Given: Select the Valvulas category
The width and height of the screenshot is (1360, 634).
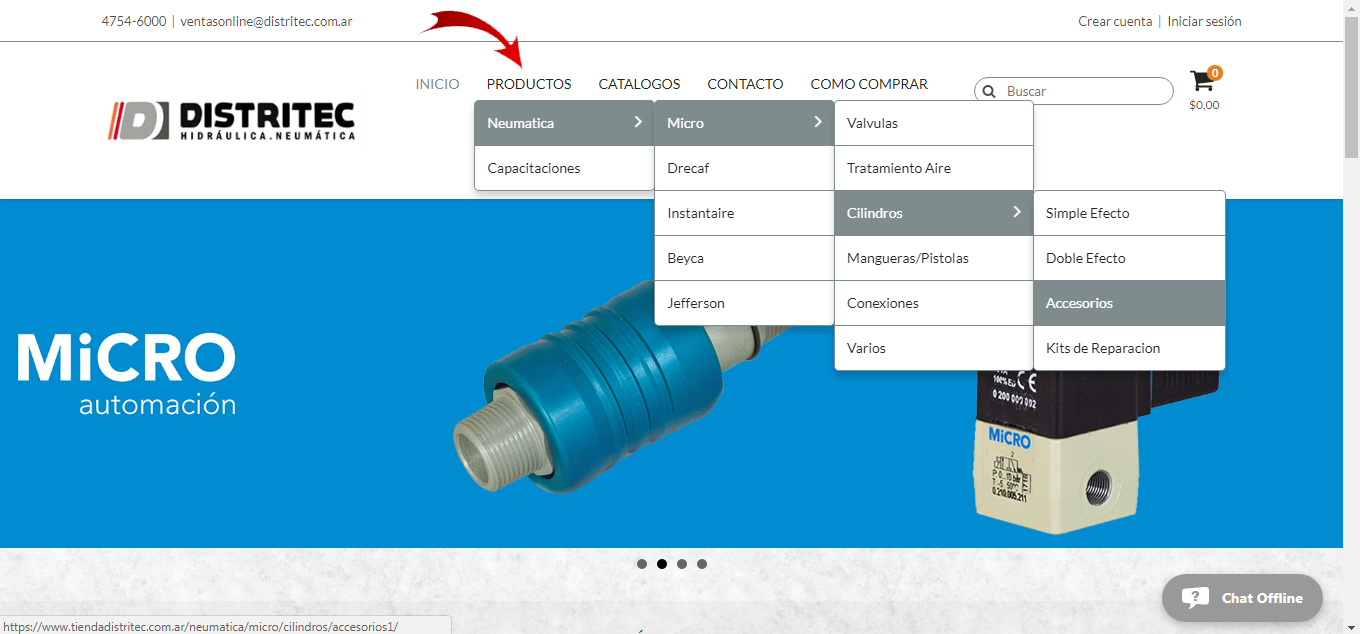Looking at the screenshot, I should coord(934,123).
